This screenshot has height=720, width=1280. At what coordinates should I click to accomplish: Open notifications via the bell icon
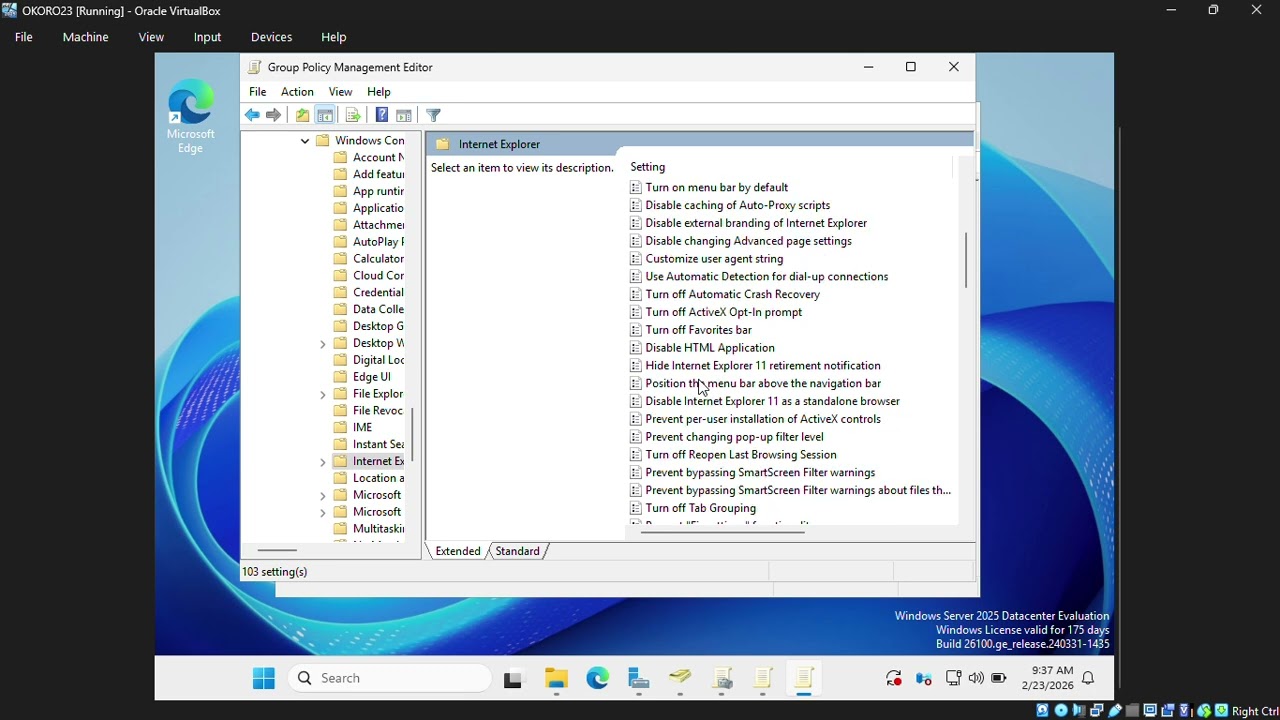(x=1088, y=678)
